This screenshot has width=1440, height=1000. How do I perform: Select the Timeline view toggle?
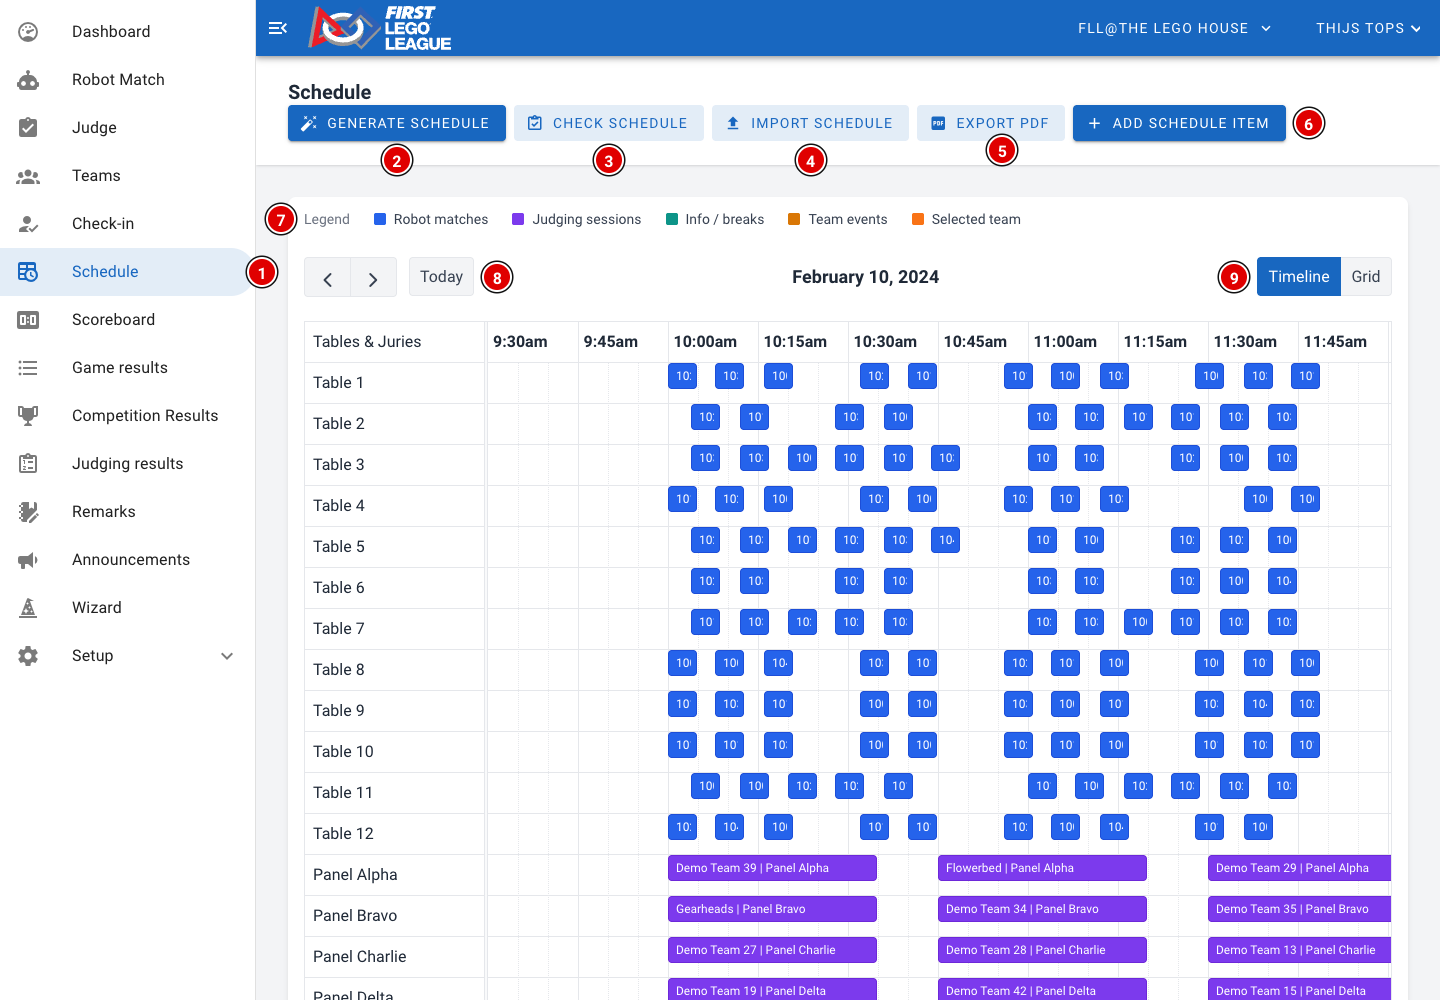click(1299, 277)
